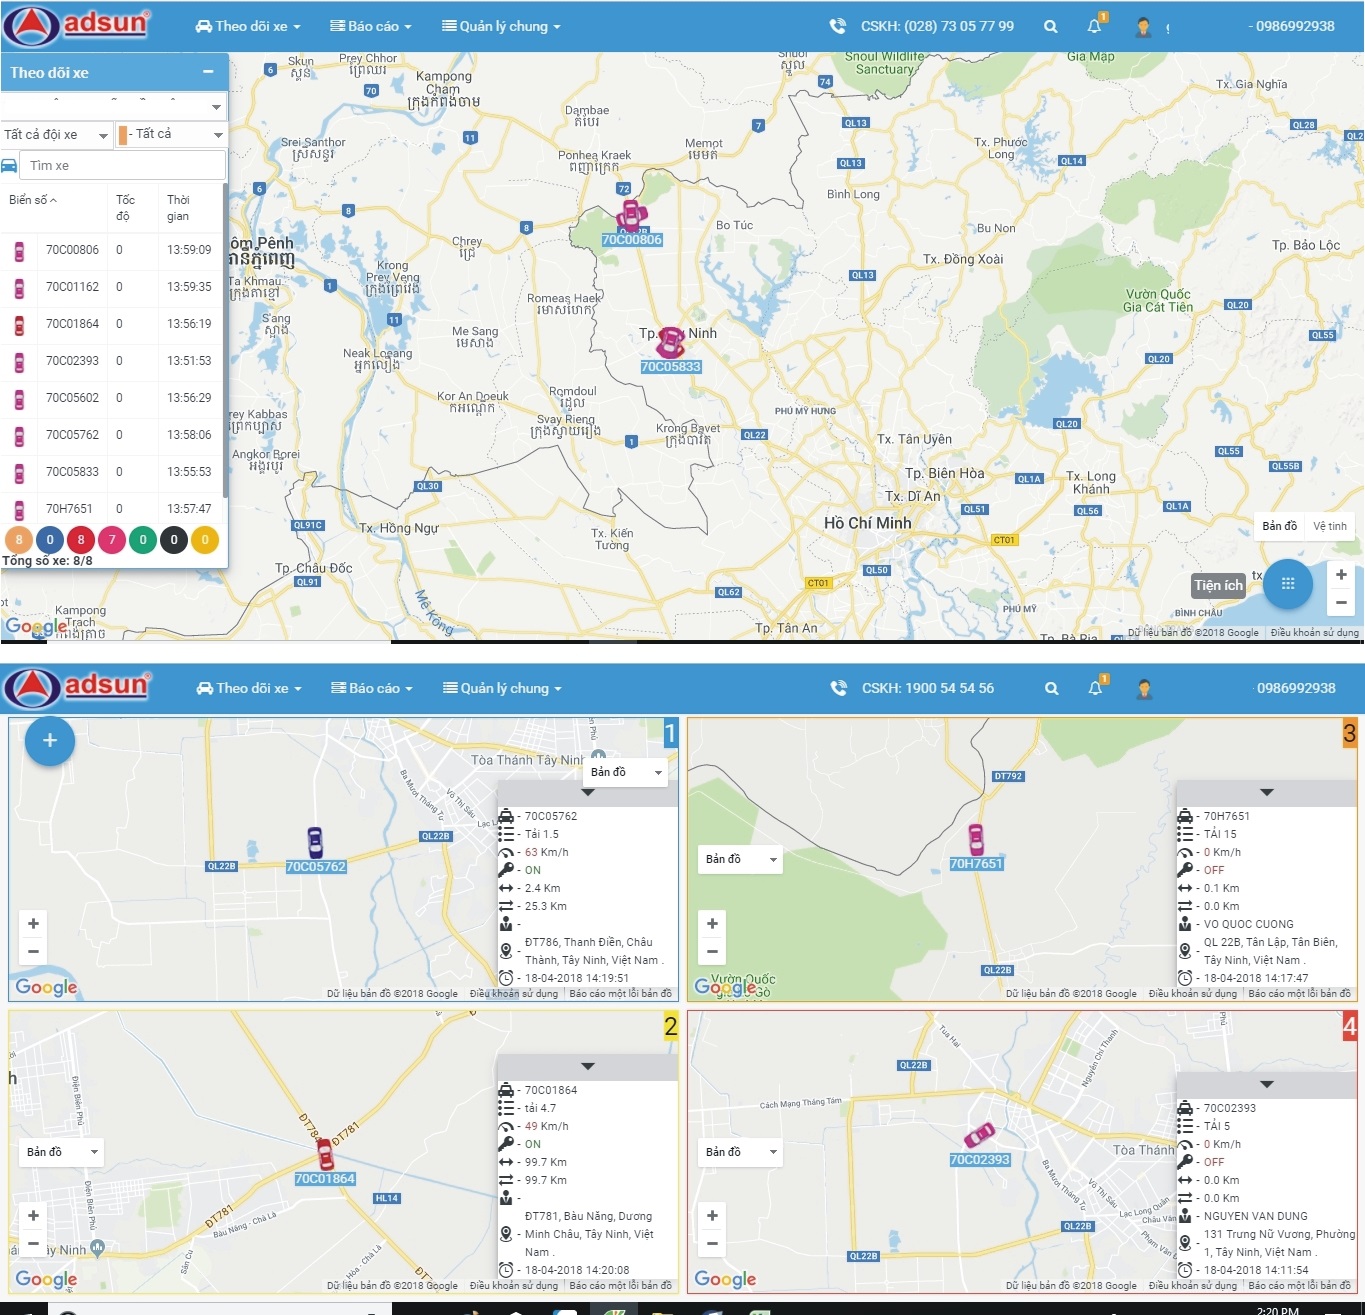Screen dimensions: 1365x1315
Task: Open the Tất cả đội xe dropdown
Action: pos(56,135)
